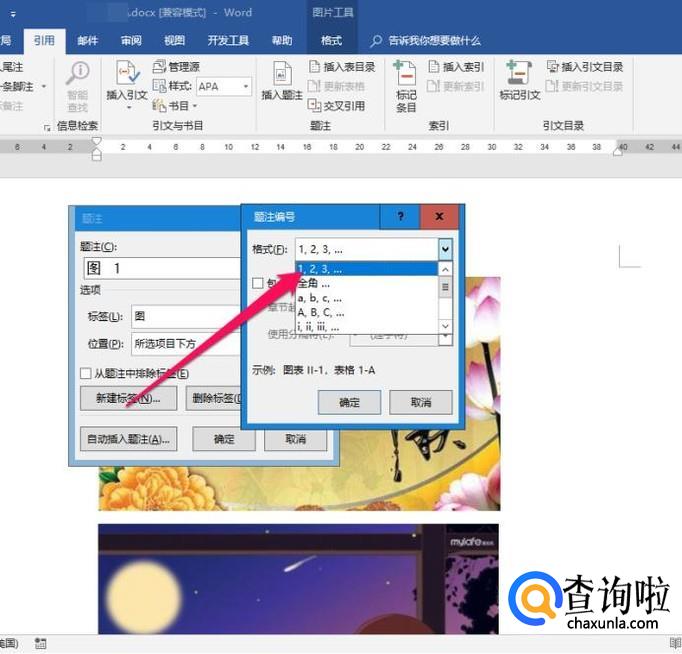Click the first-line indent marker on ruler
Image resolution: width=682 pixels, height=654 pixels.
click(97, 140)
